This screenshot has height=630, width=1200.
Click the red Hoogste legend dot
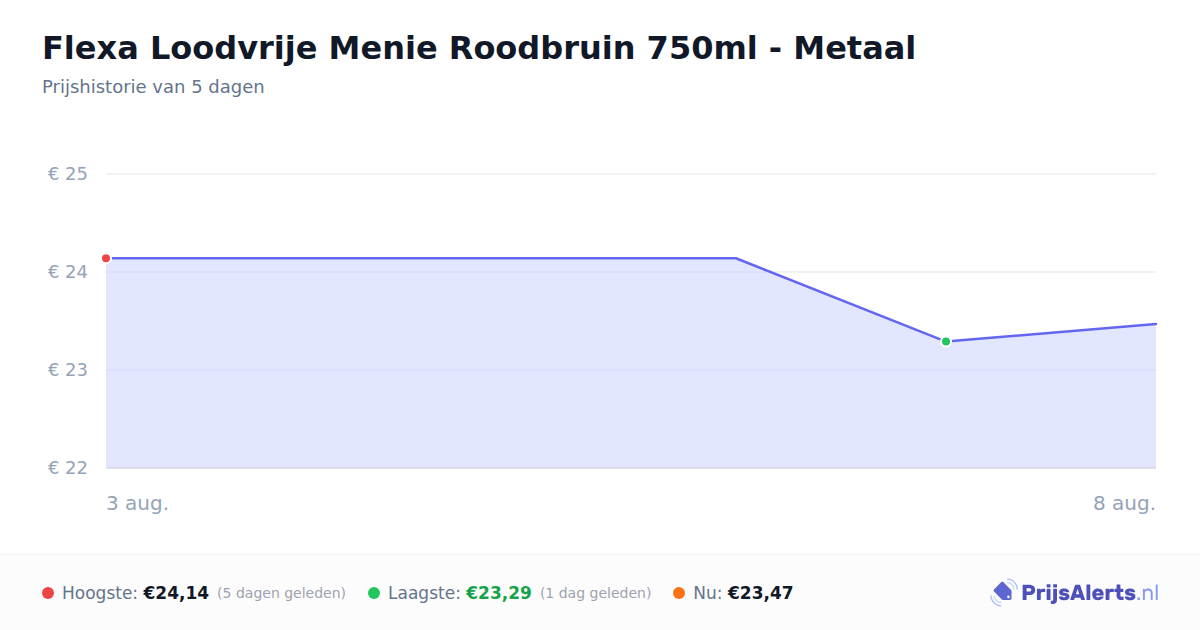[x=48, y=593]
